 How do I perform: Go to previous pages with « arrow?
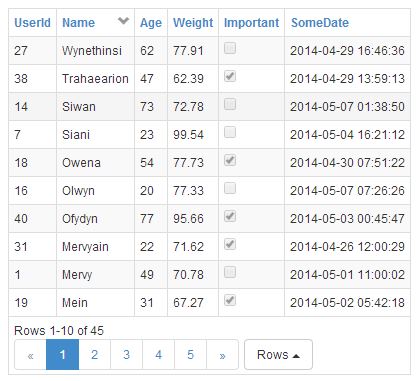[30, 355]
